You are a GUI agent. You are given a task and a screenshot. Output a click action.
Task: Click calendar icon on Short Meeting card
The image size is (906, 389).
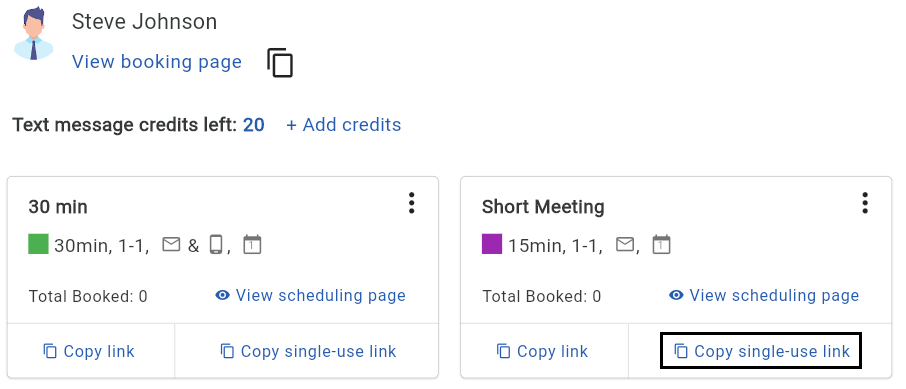coord(662,244)
